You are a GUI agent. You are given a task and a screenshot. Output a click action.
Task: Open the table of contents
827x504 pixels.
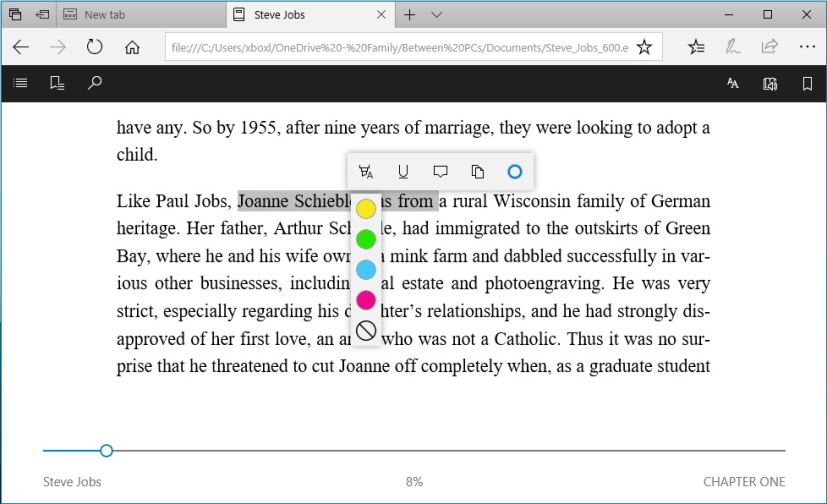[x=21, y=83]
